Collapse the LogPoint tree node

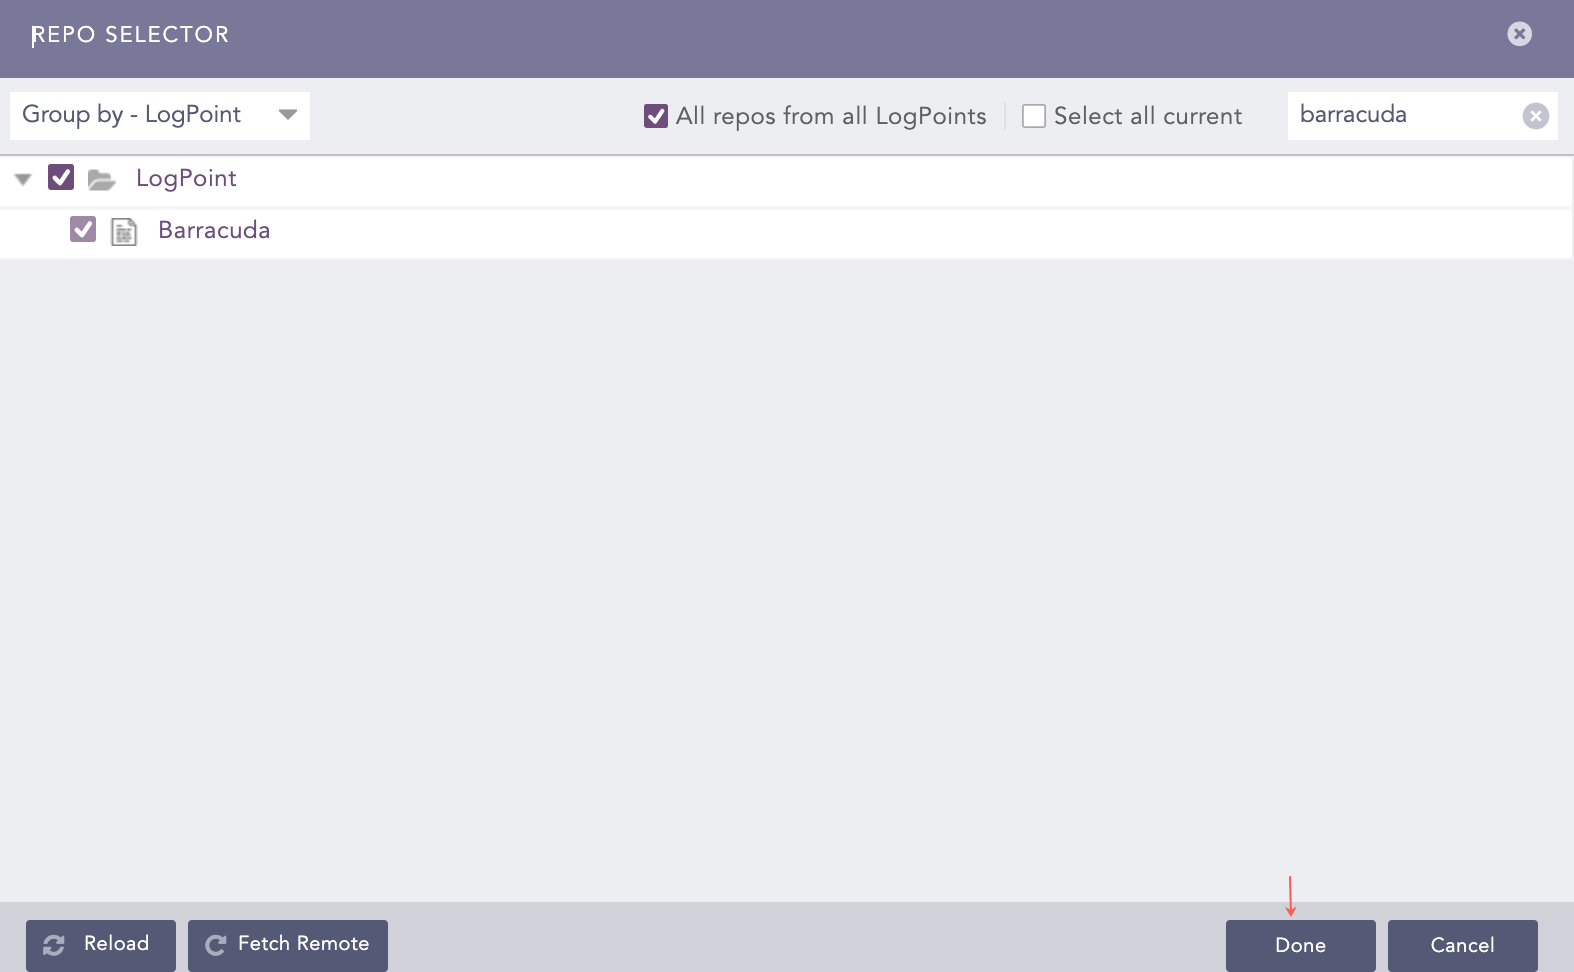[x=23, y=179]
